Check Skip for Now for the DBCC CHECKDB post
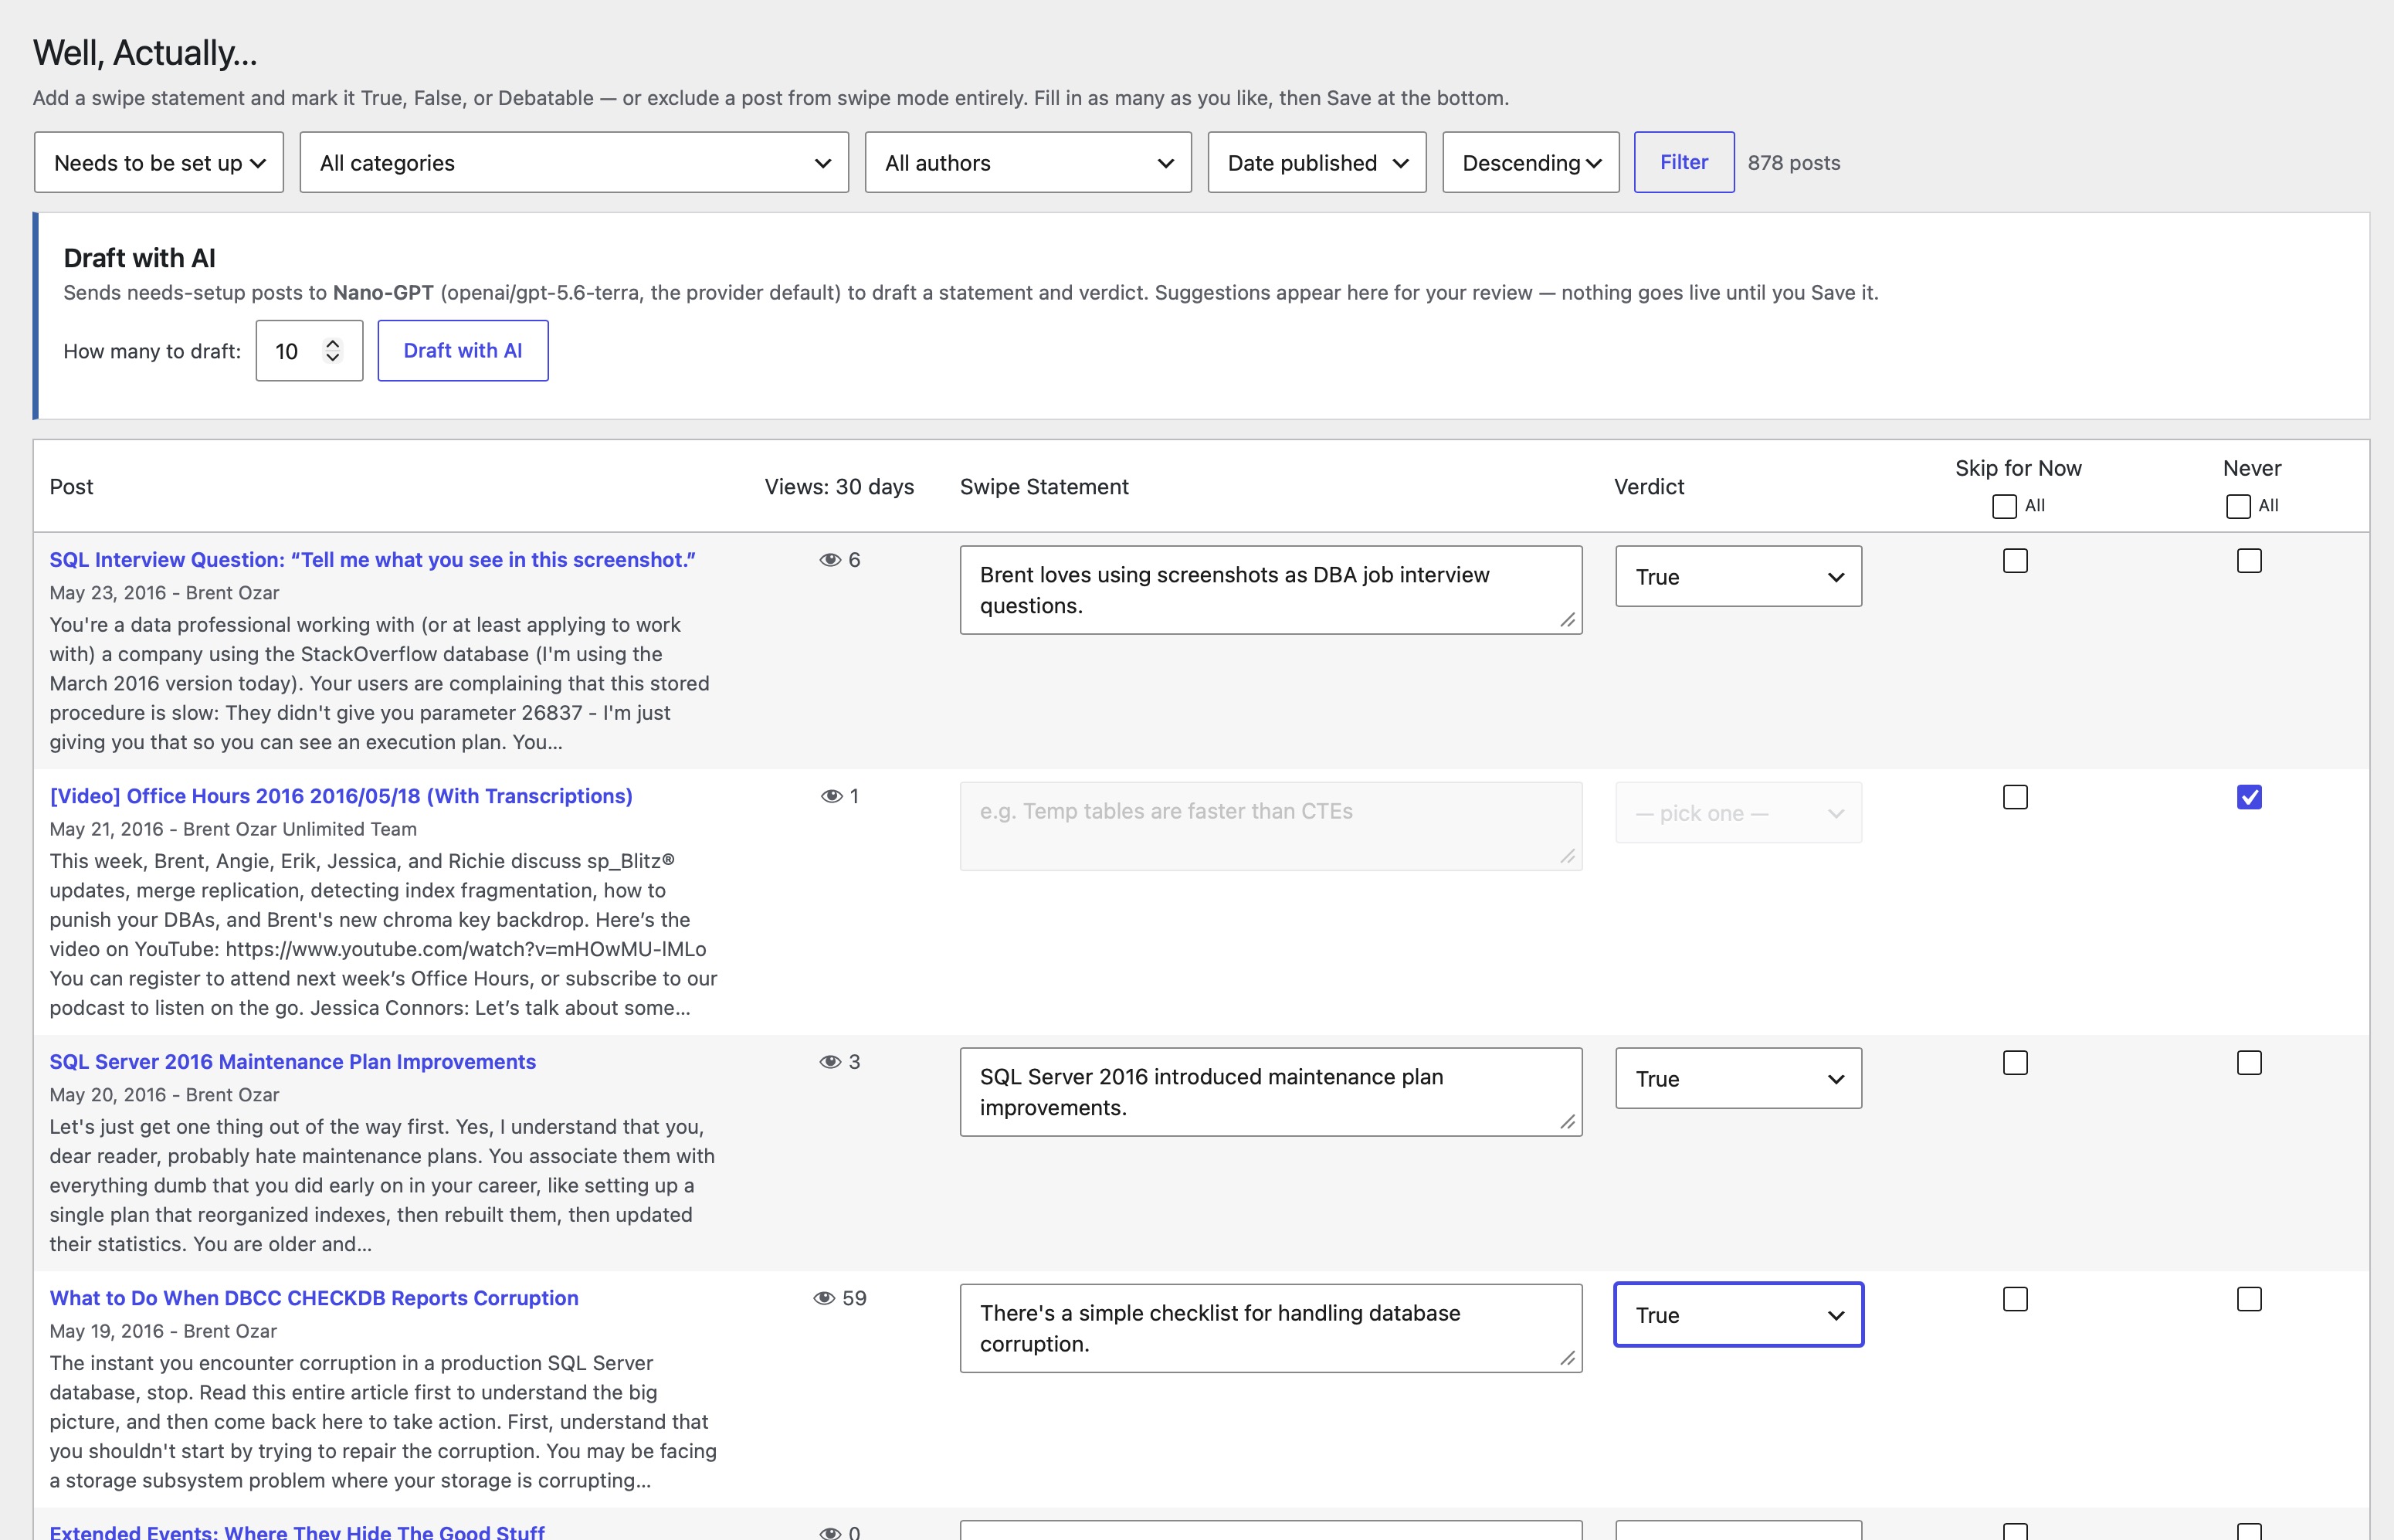 click(x=2015, y=1299)
